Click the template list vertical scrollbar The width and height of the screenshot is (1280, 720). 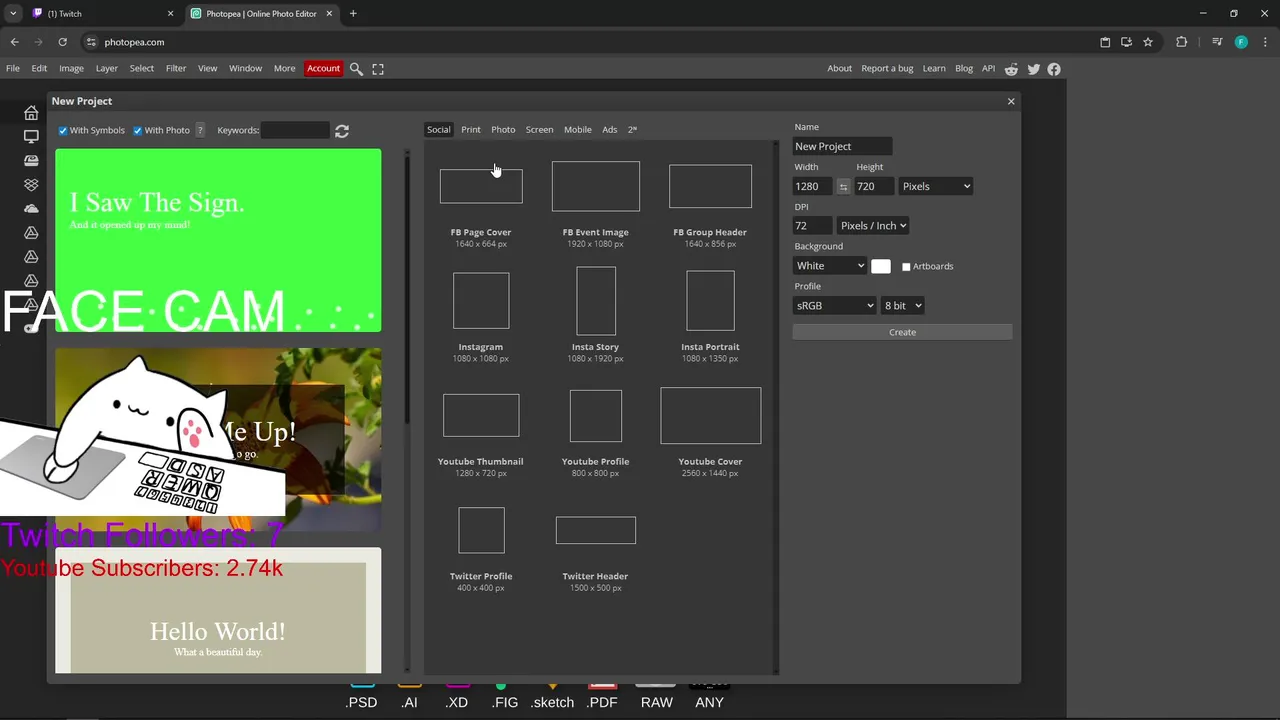[x=407, y=290]
